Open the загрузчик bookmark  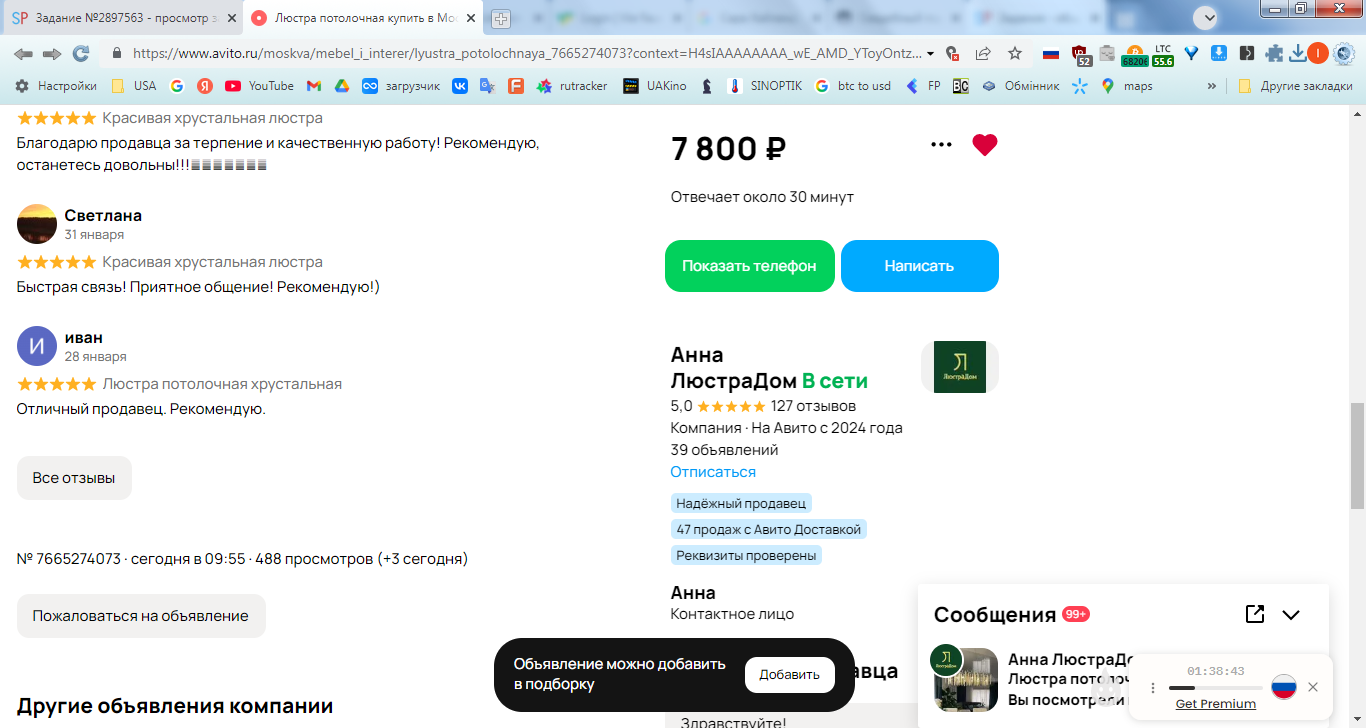pos(401,86)
